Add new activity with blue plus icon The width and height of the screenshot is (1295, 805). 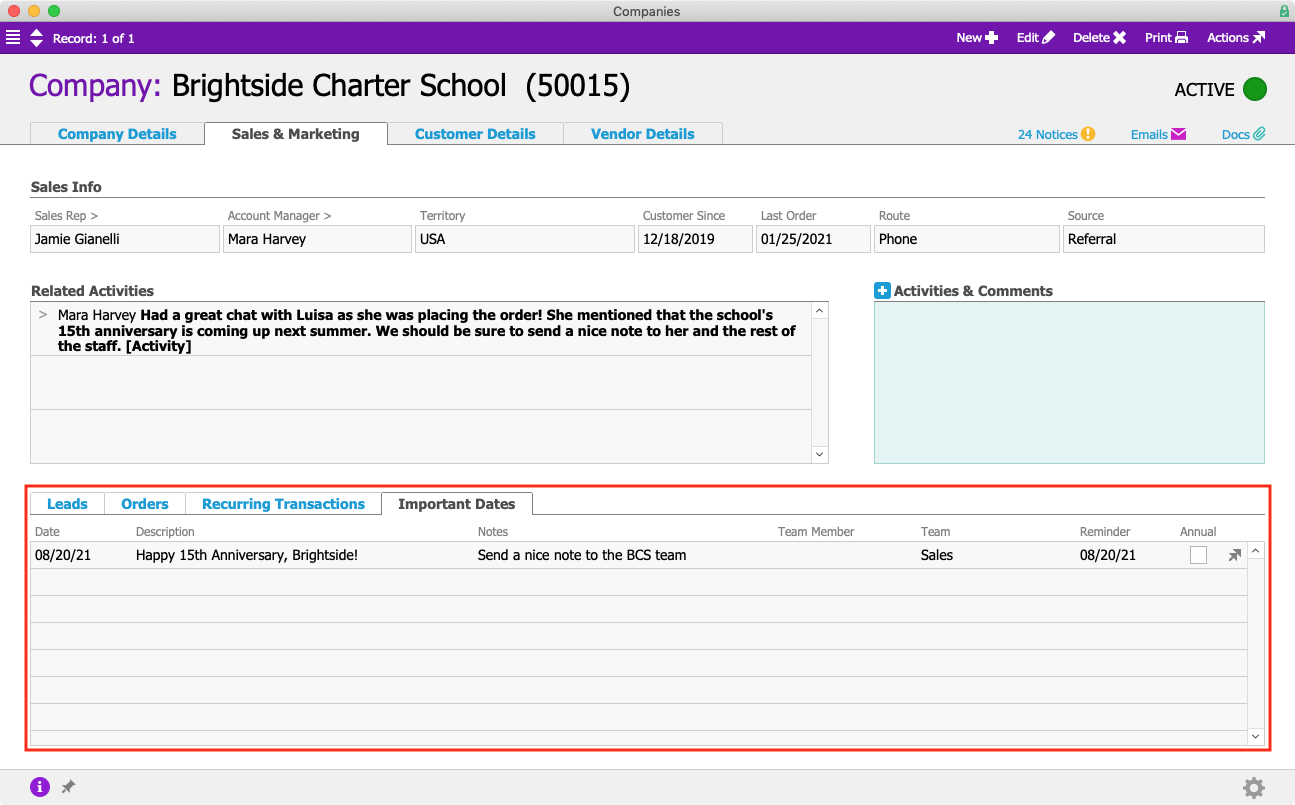[x=882, y=291]
